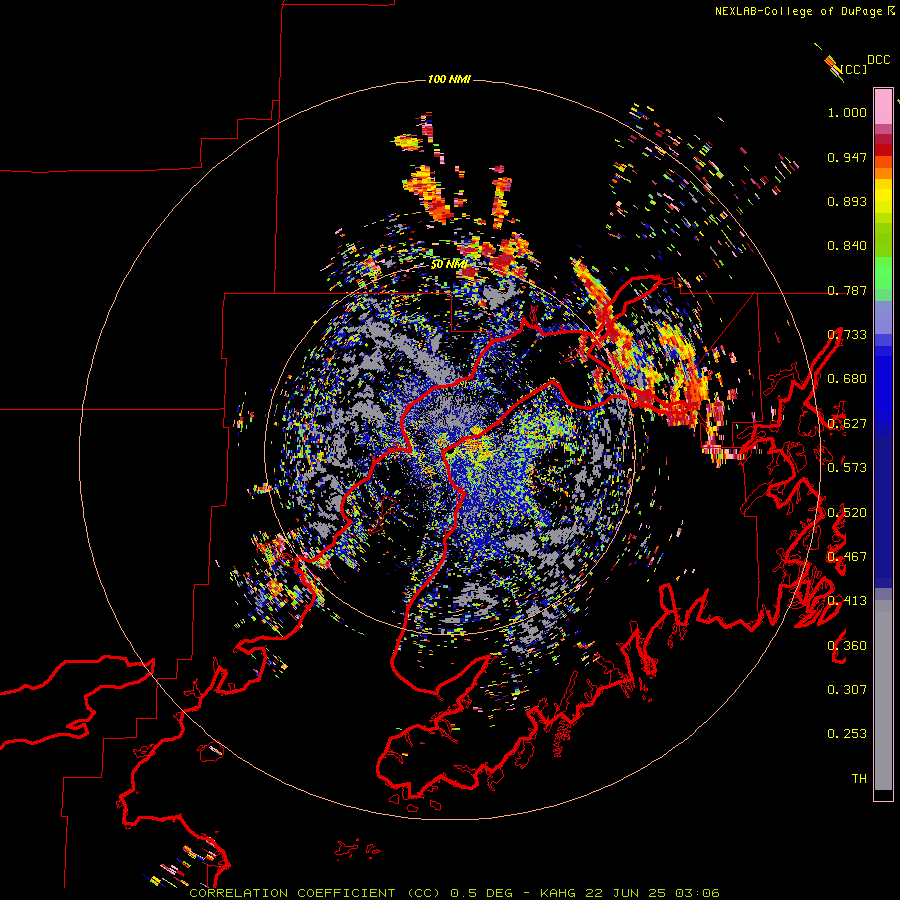Viewport: 900px width, 900px height.
Task: Pick the pink segment of the color bar
Action: 883,106
